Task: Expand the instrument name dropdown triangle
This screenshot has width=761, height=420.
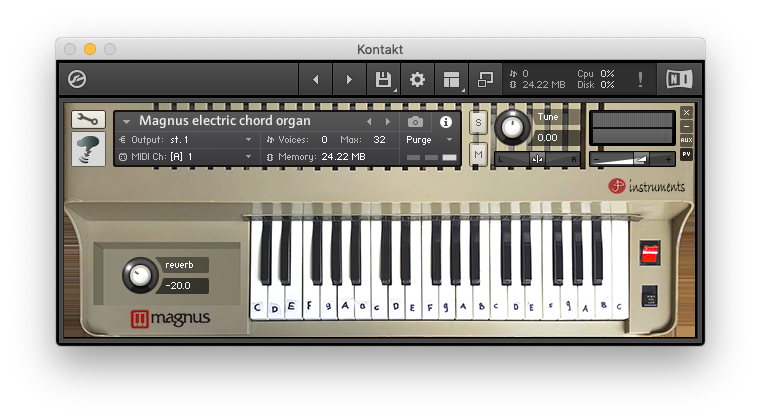Action: [126, 121]
